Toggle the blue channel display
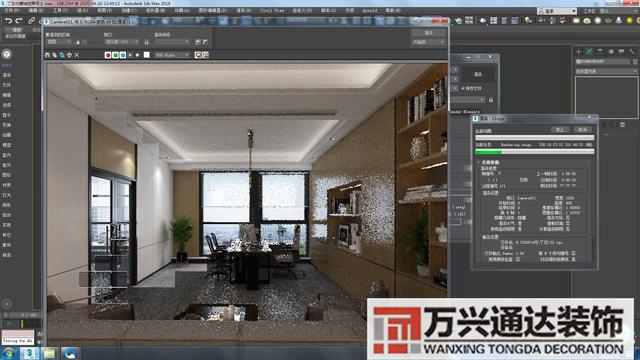The image size is (640, 360). [x=123, y=55]
